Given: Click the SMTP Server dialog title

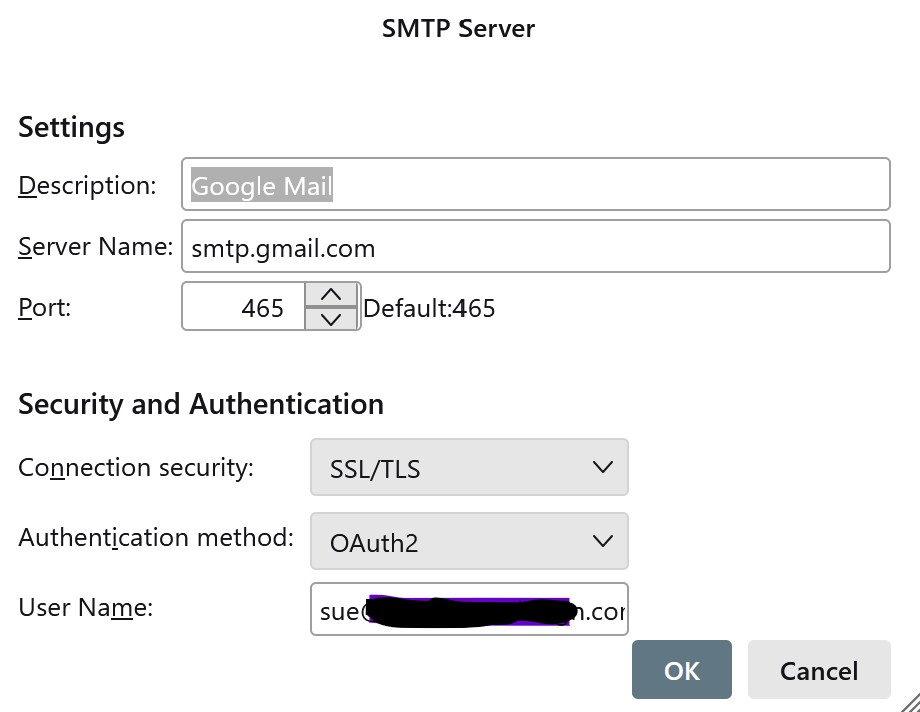Looking at the screenshot, I should 458,28.
